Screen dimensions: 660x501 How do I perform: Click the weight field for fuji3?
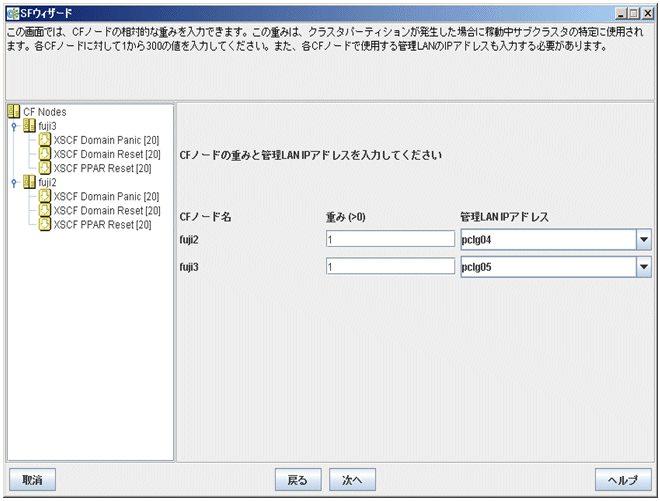390,266
